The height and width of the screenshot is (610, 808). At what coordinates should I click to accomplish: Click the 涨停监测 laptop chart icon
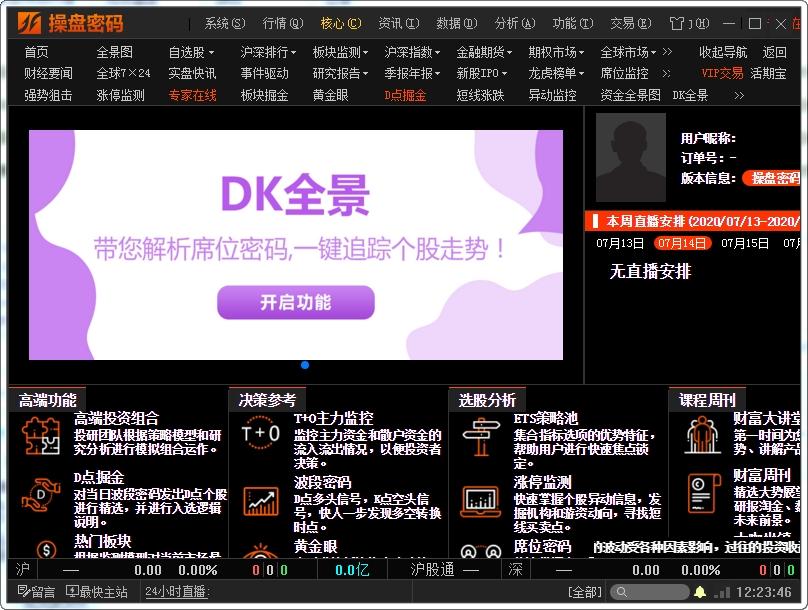[x=481, y=501]
